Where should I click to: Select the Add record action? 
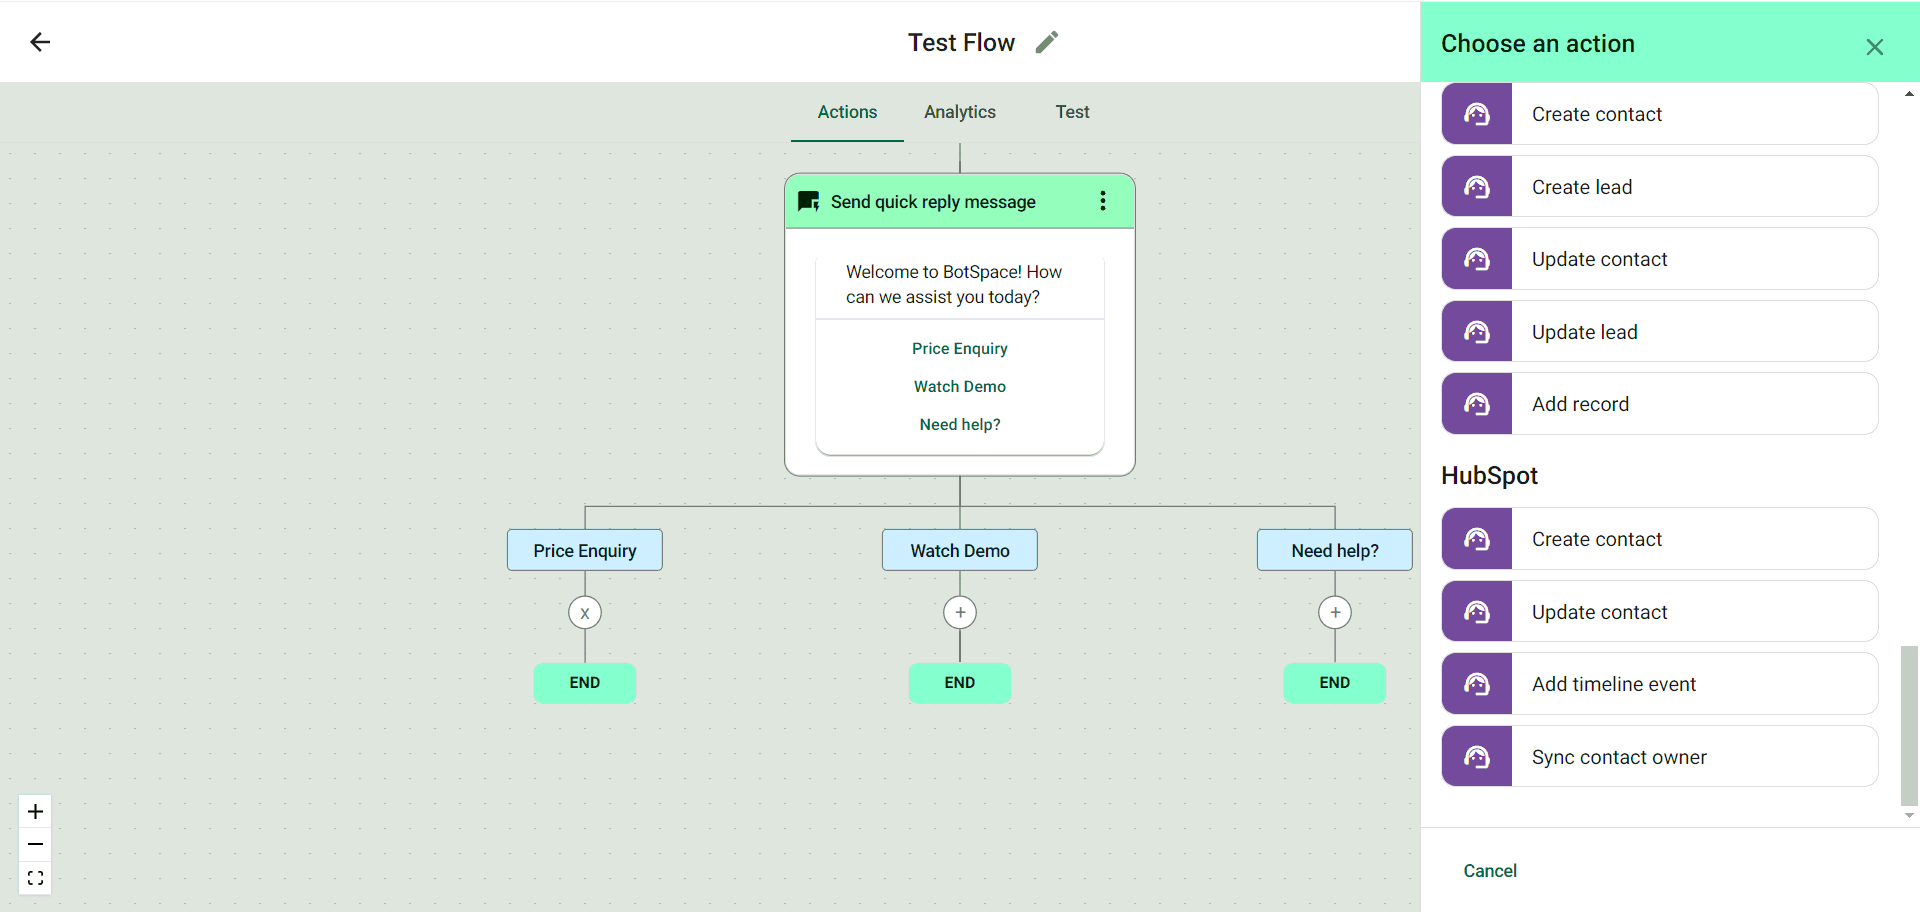click(1660, 404)
